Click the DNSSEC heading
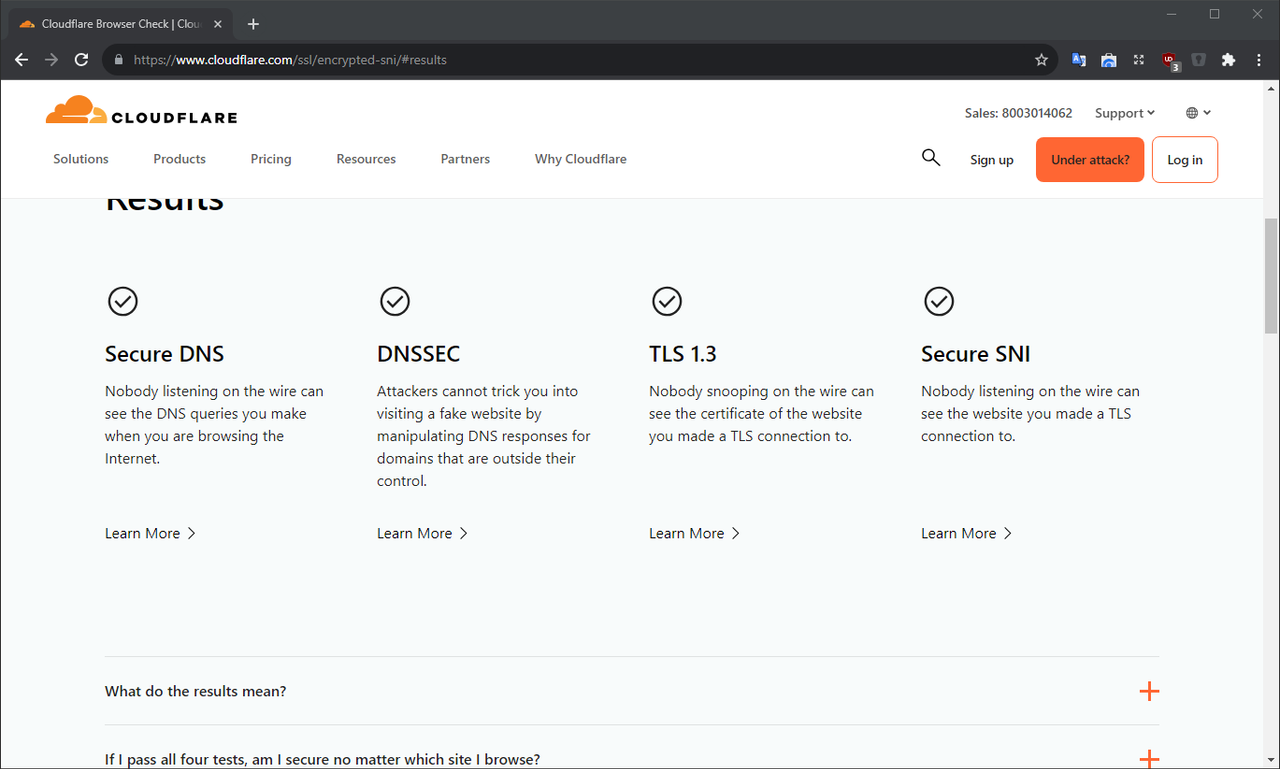1280x769 pixels. 419,354
